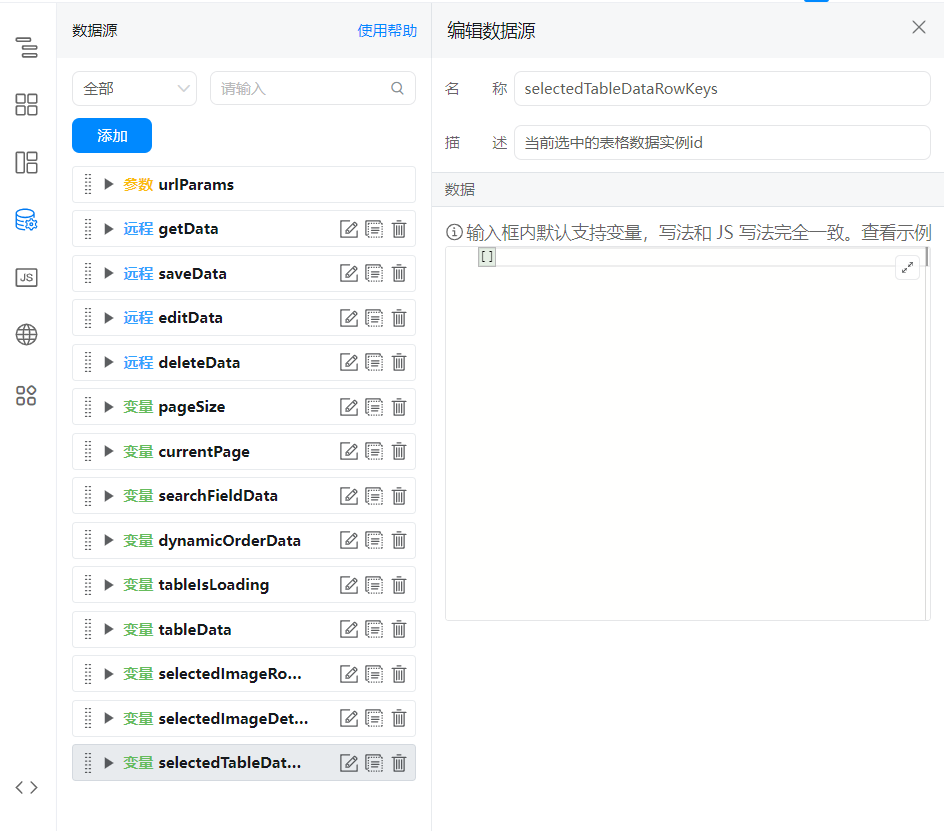
Task: Open the 全部 type filter dropdown
Action: 134,88
